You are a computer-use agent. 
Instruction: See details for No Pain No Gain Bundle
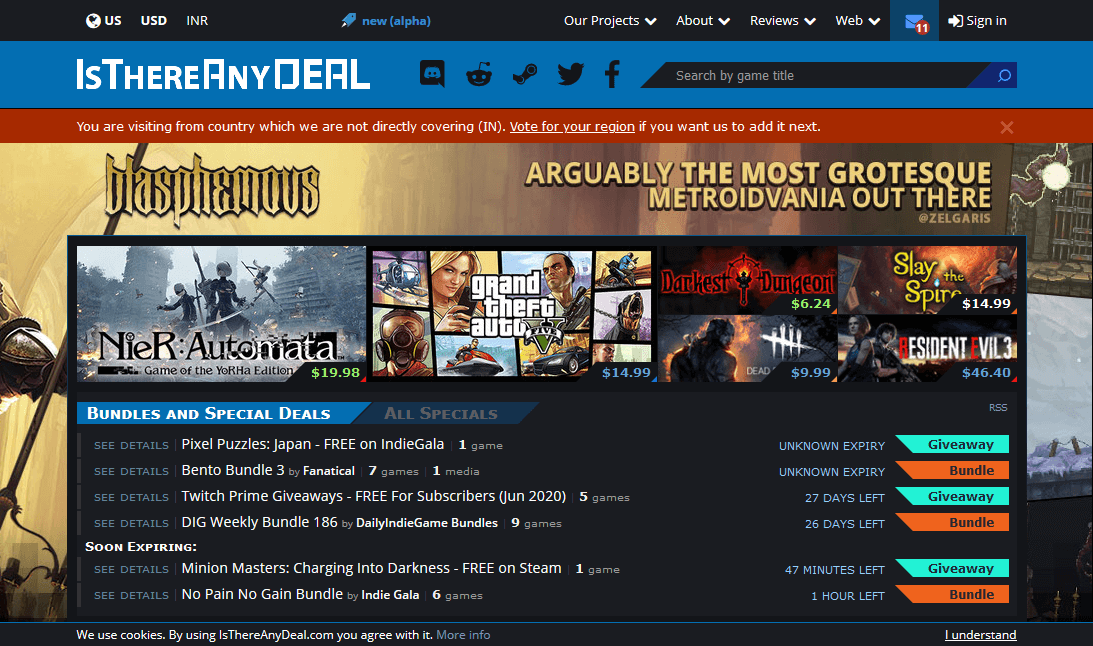tap(131, 595)
